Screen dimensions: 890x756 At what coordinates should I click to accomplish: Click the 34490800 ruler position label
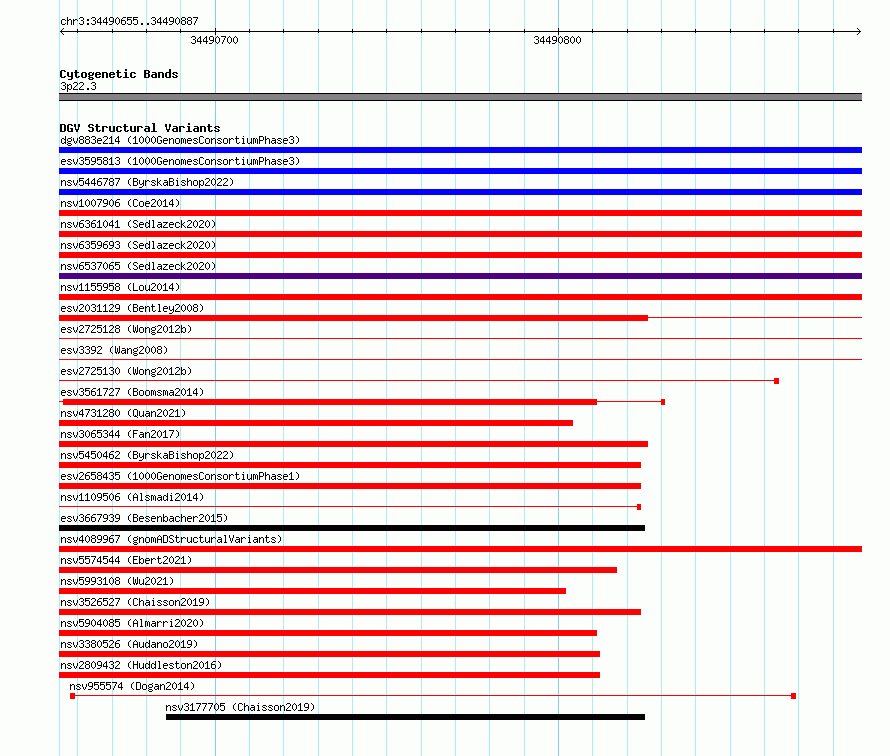pyautogui.click(x=557, y=40)
